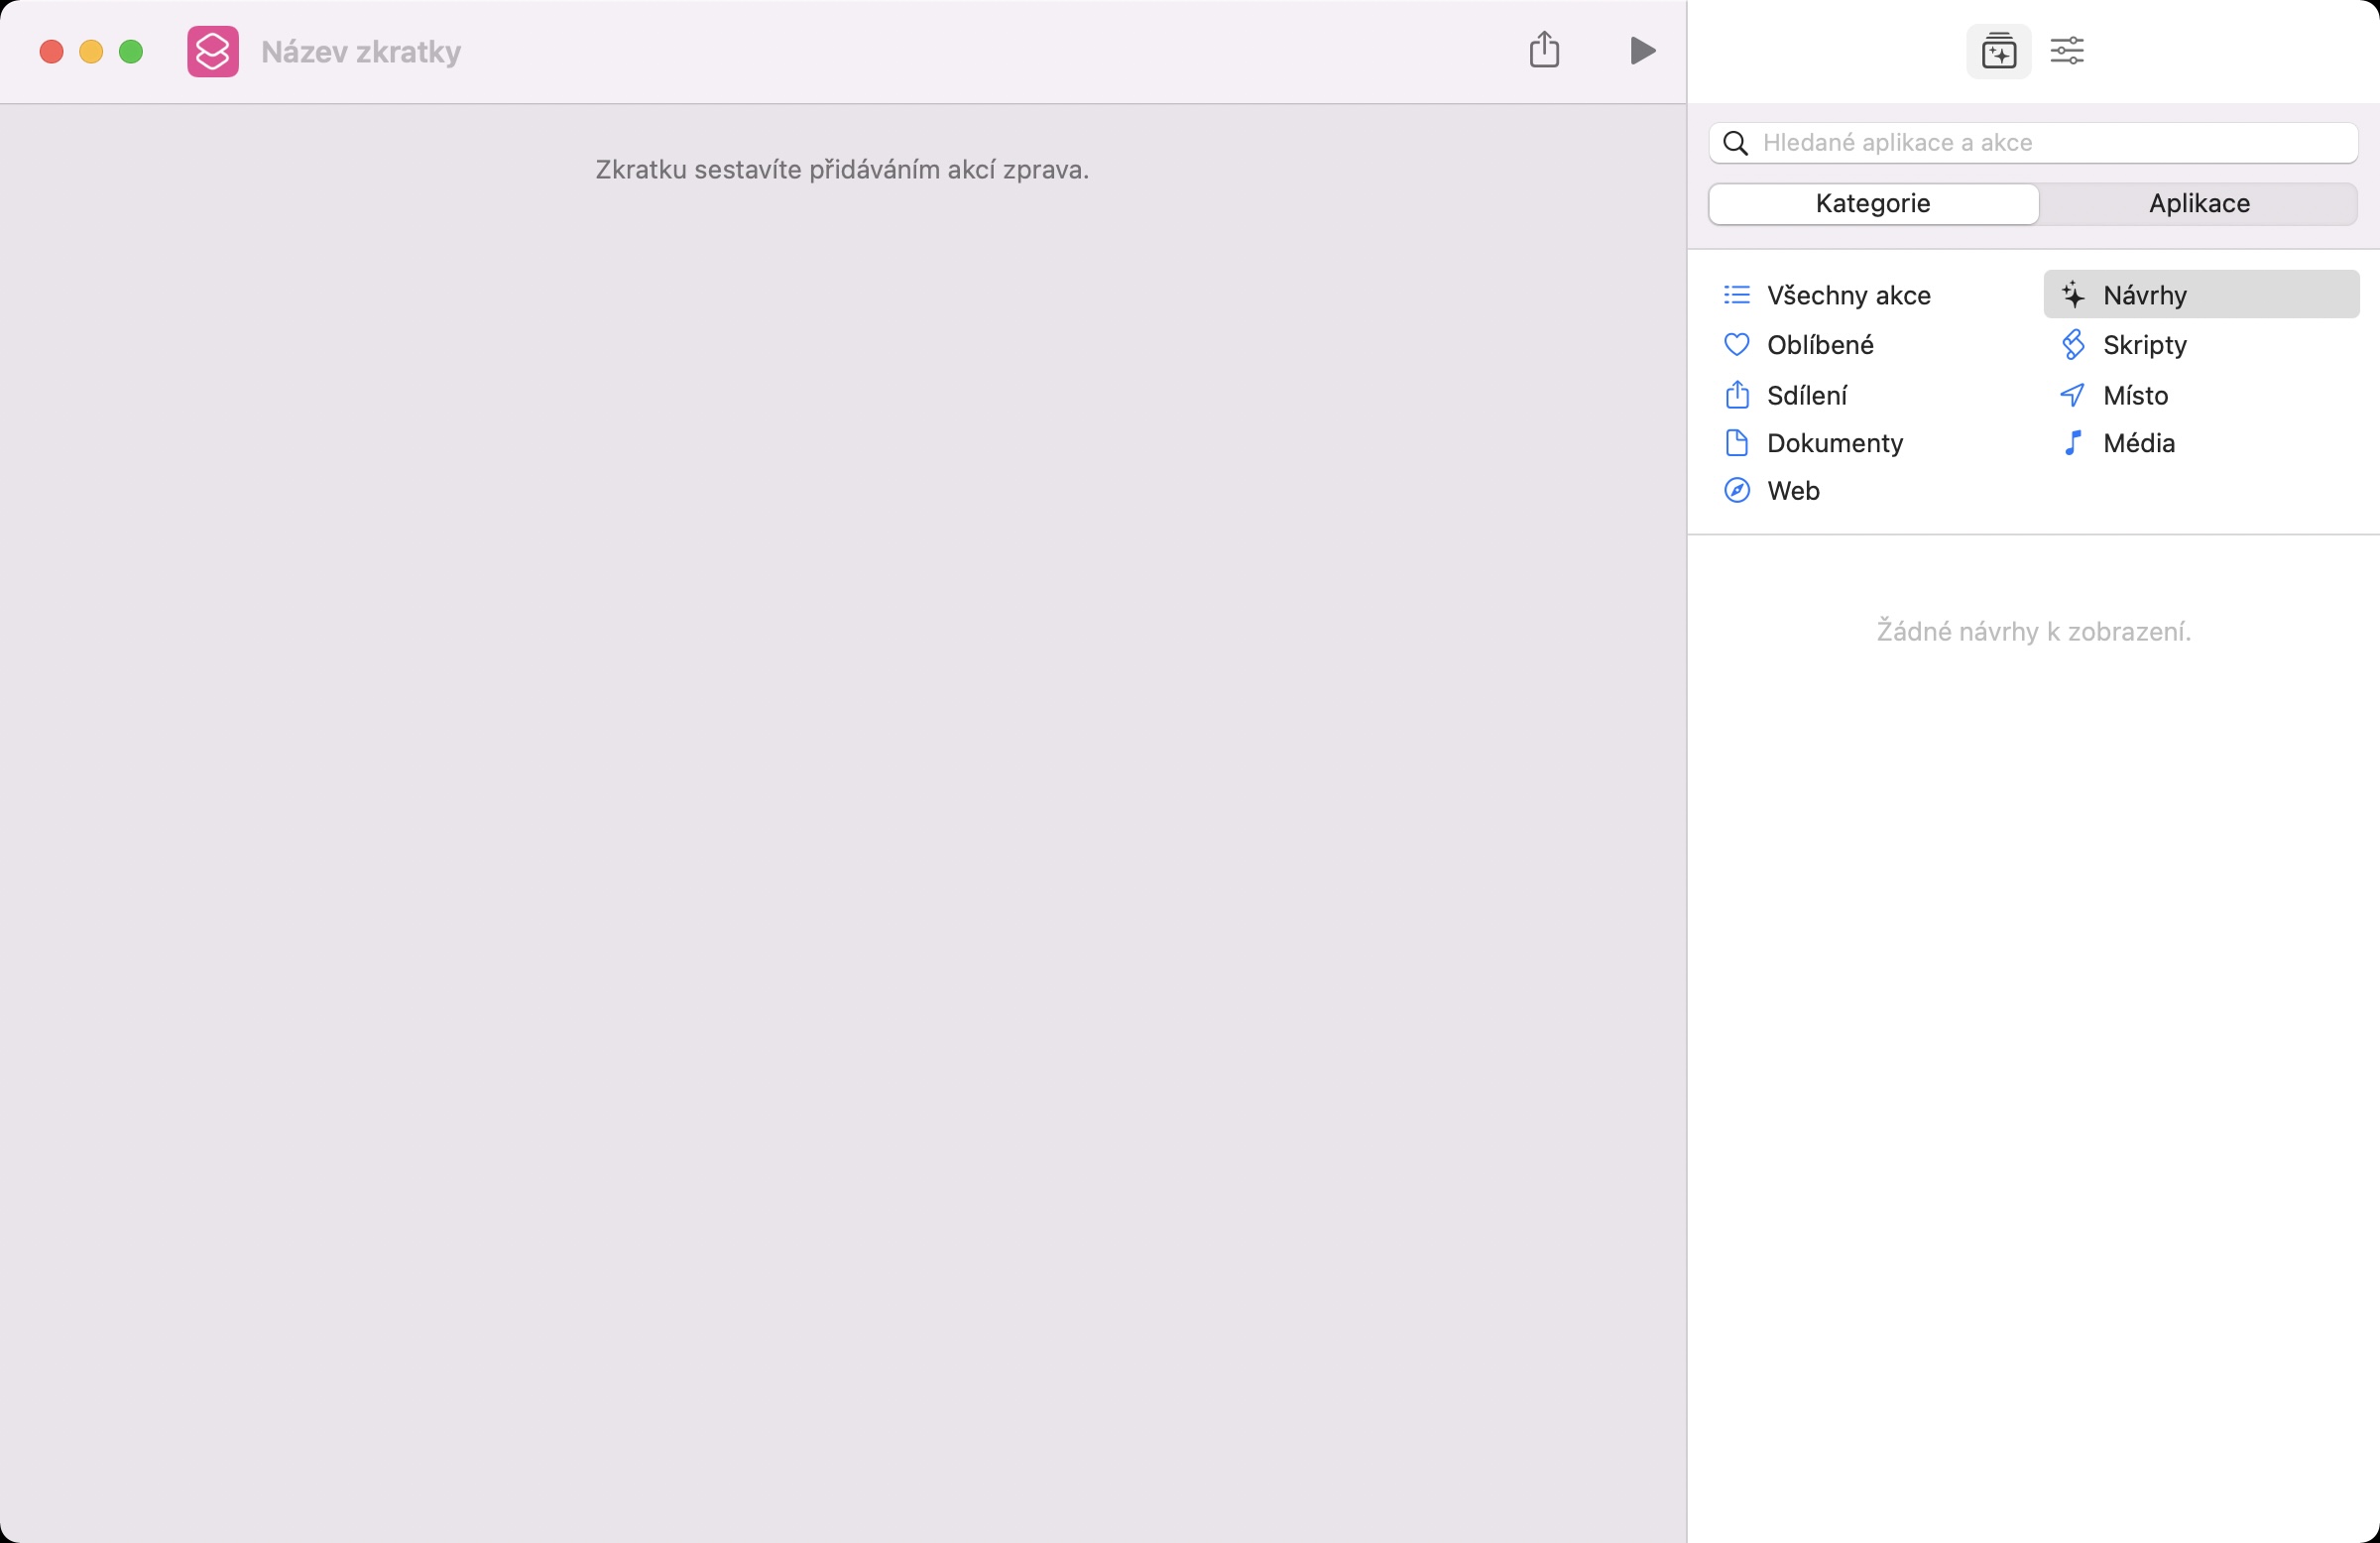Switch to the Kategorie tab
Viewport: 2380px width, 1543px height.
point(1872,204)
